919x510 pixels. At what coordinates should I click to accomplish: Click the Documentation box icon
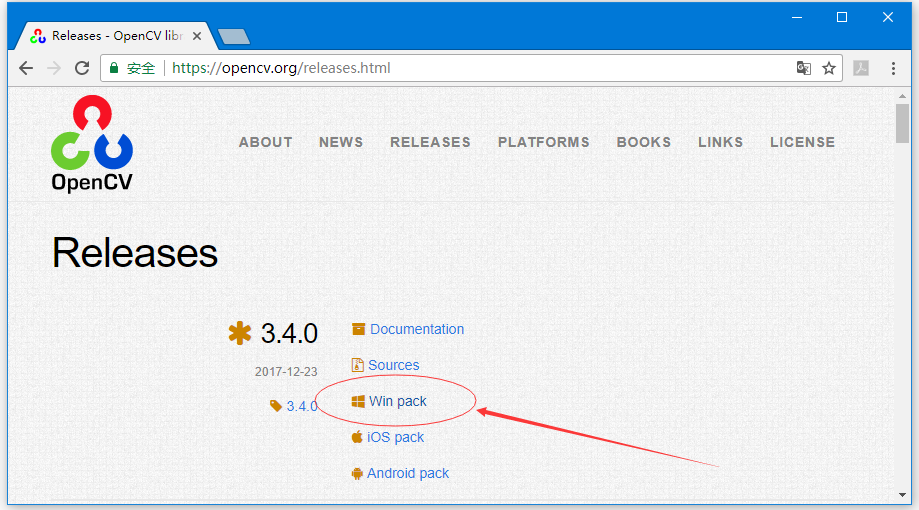pyautogui.click(x=358, y=329)
